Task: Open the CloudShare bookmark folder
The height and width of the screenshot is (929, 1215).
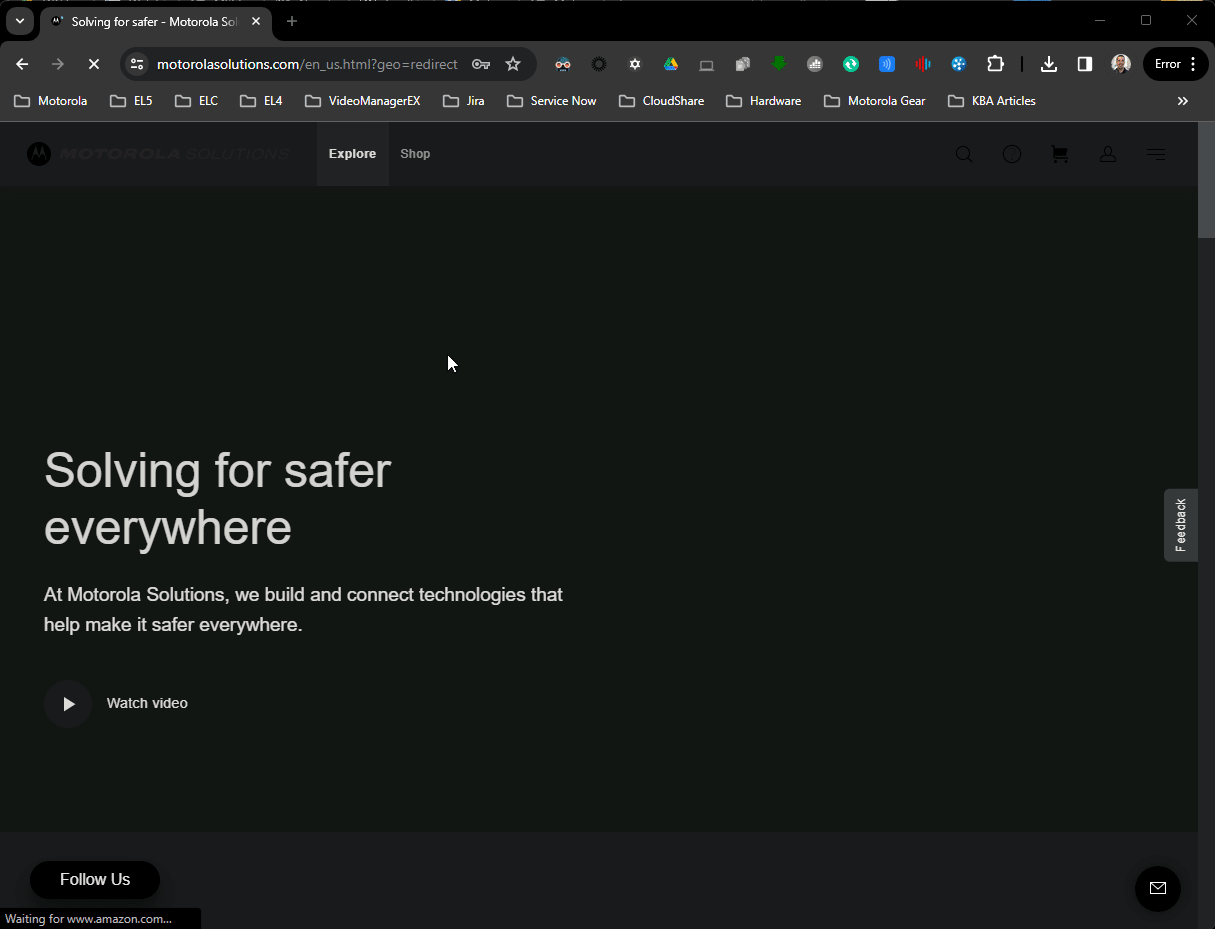Action: (662, 101)
